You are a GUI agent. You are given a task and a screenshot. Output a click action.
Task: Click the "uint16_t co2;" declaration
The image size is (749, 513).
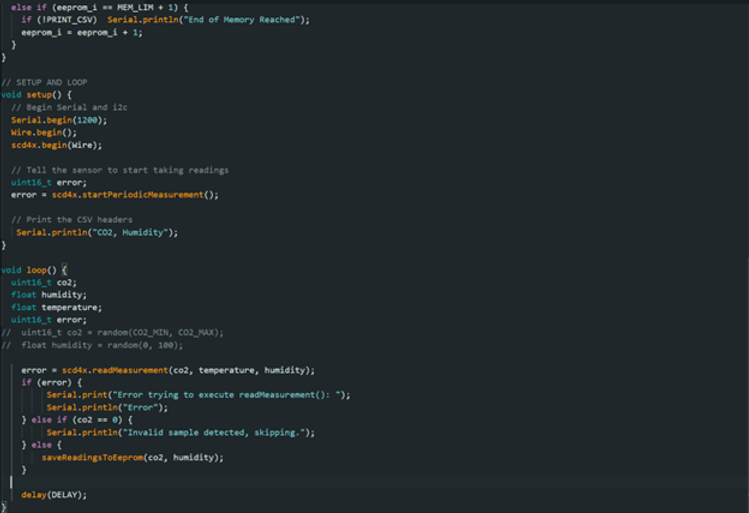coord(44,282)
